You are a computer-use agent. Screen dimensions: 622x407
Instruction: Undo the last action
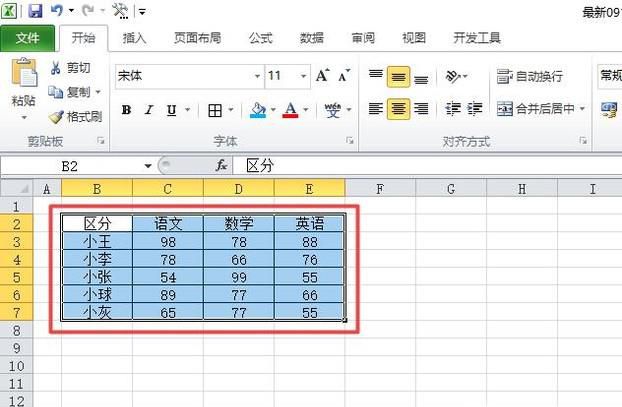[x=57, y=10]
